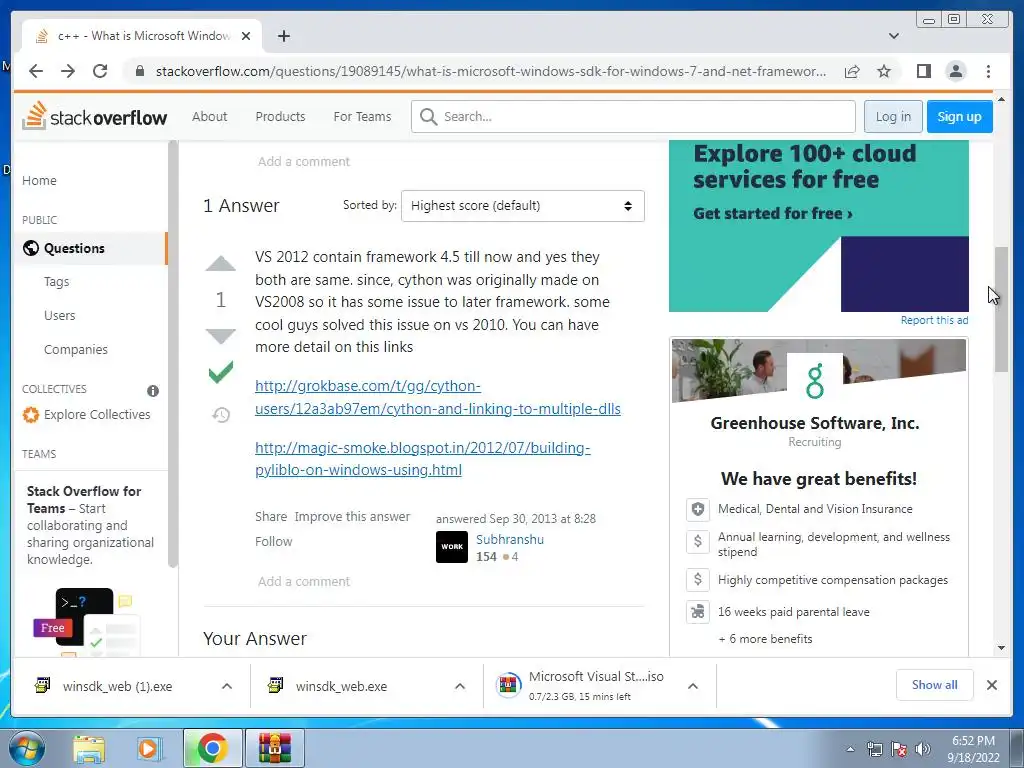Bookmark this page with the star icon
Image resolution: width=1024 pixels, height=768 pixels.
coord(884,71)
